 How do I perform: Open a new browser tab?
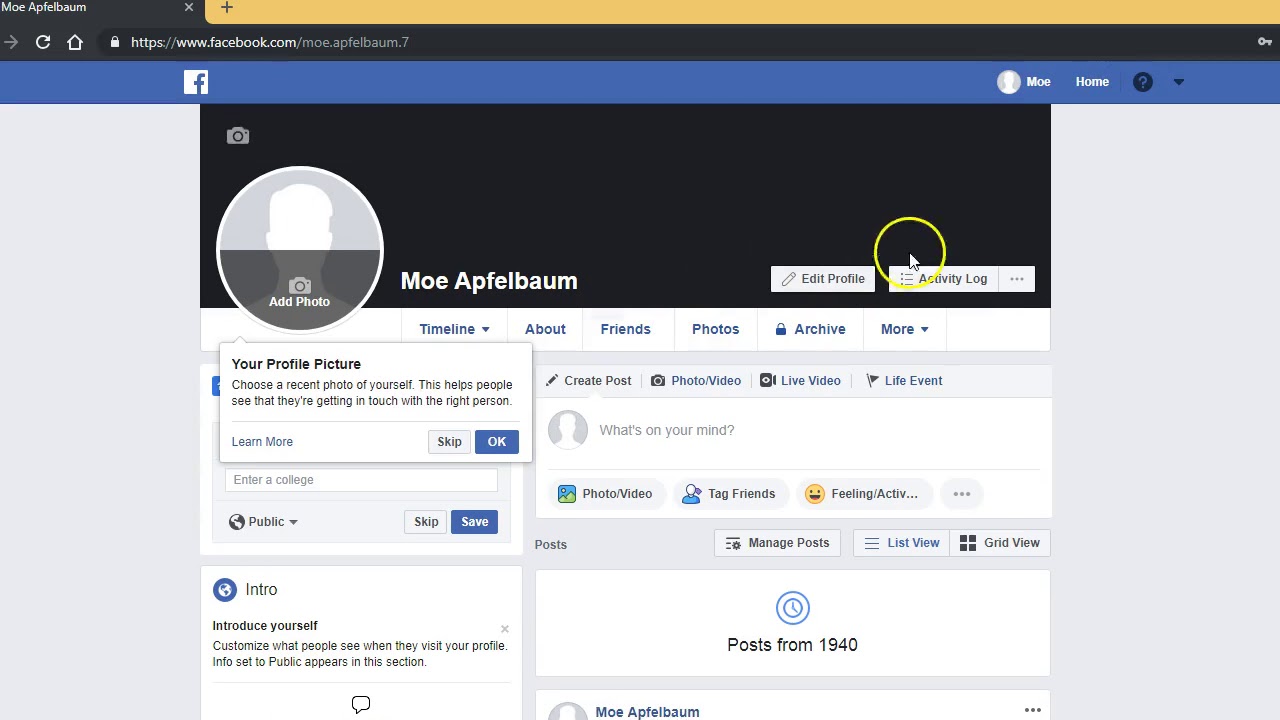click(227, 8)
